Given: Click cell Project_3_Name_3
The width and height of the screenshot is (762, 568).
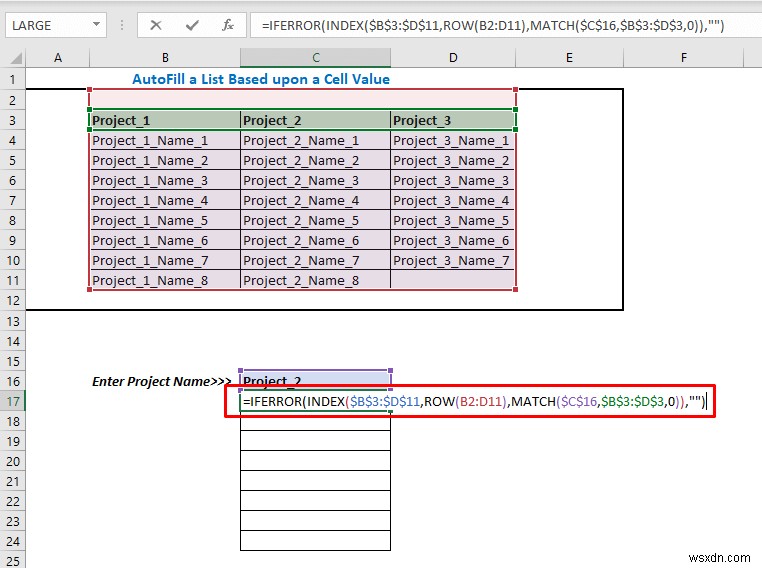Looking at the screenshot, I should [x=453, y=180].
